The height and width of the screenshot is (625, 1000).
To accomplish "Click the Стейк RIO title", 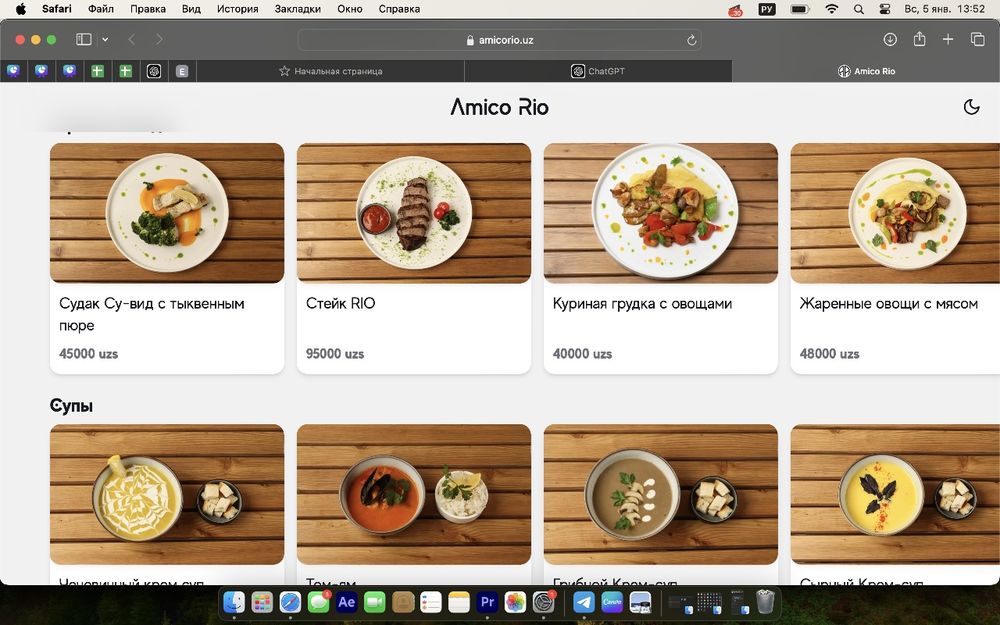I will [x=341, y=304].
